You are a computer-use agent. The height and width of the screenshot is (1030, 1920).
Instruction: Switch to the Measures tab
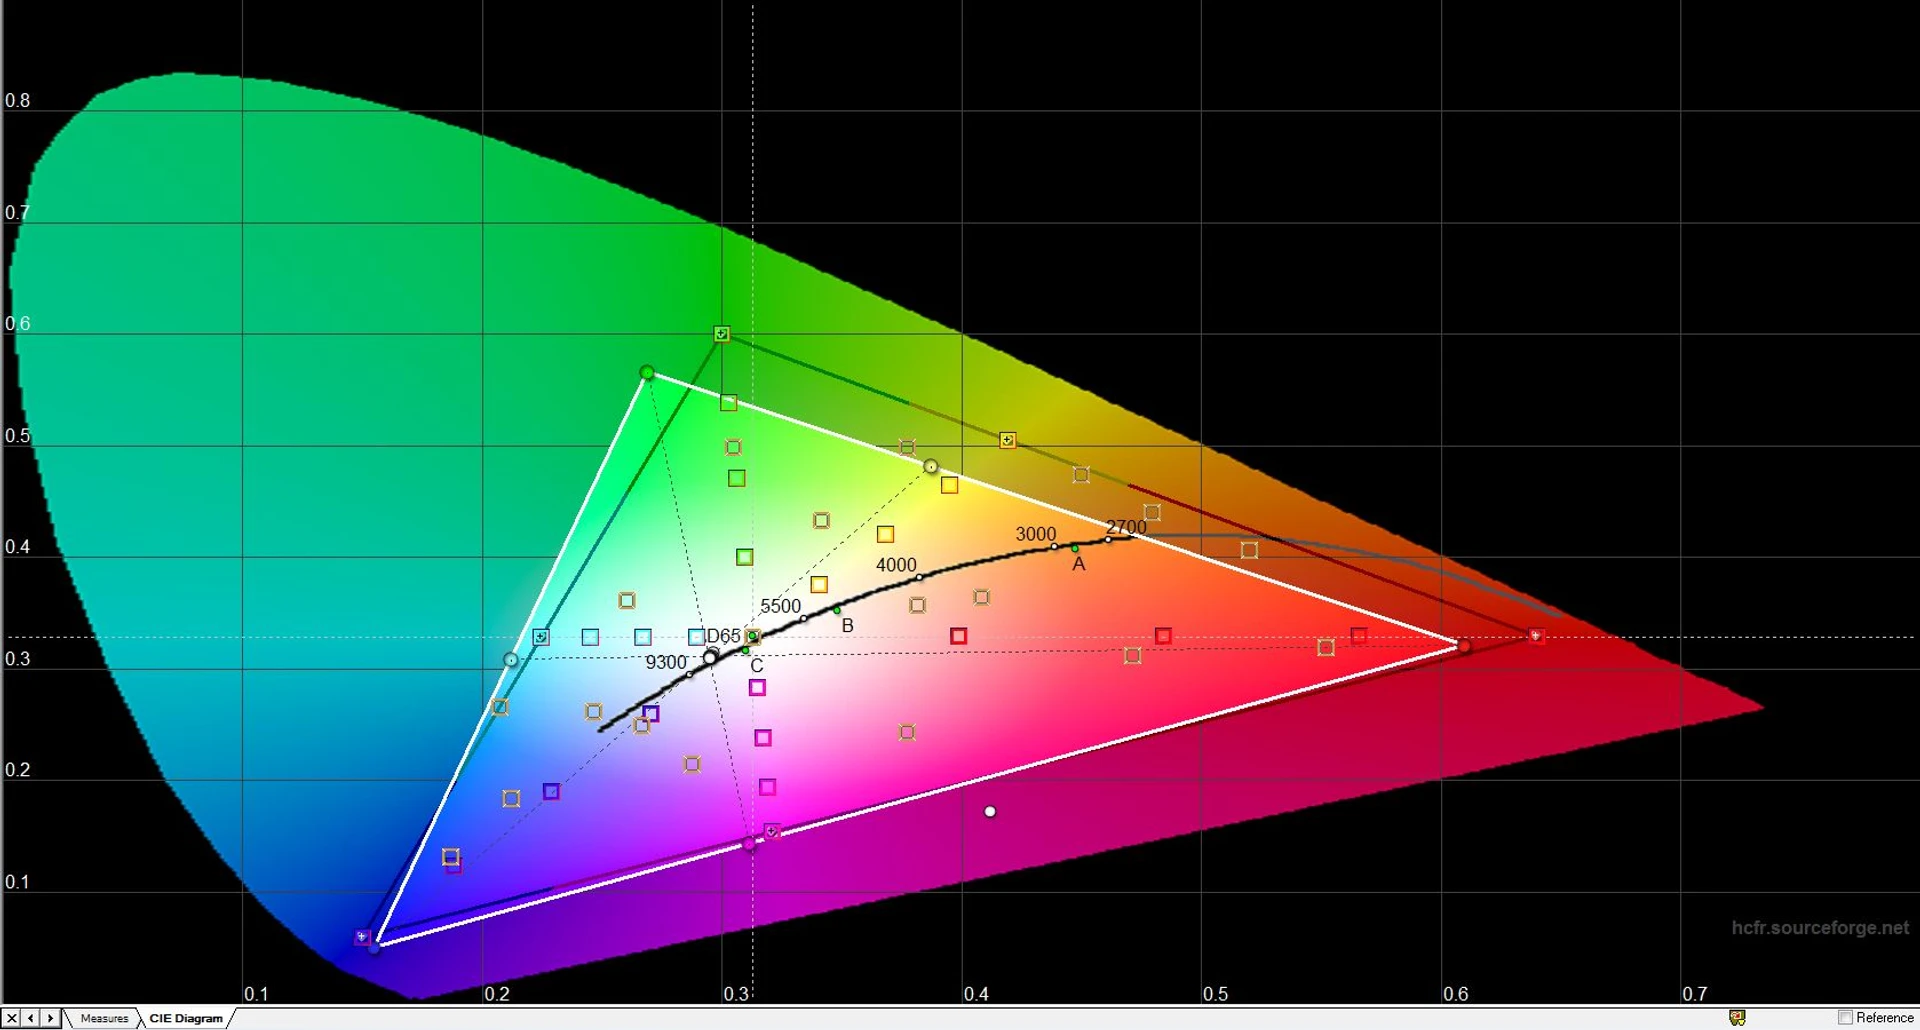coord(104,1018)
